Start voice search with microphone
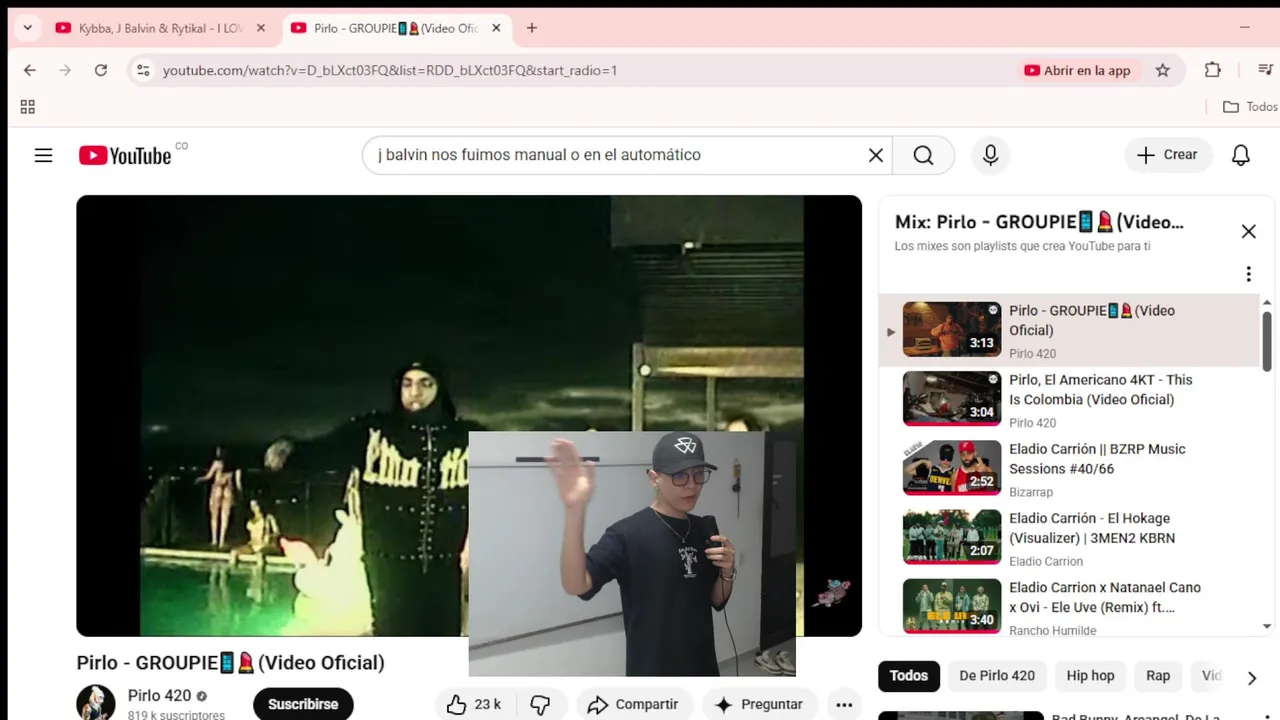The height and width of the screenshot is (720, 1280). coord(990,155)
